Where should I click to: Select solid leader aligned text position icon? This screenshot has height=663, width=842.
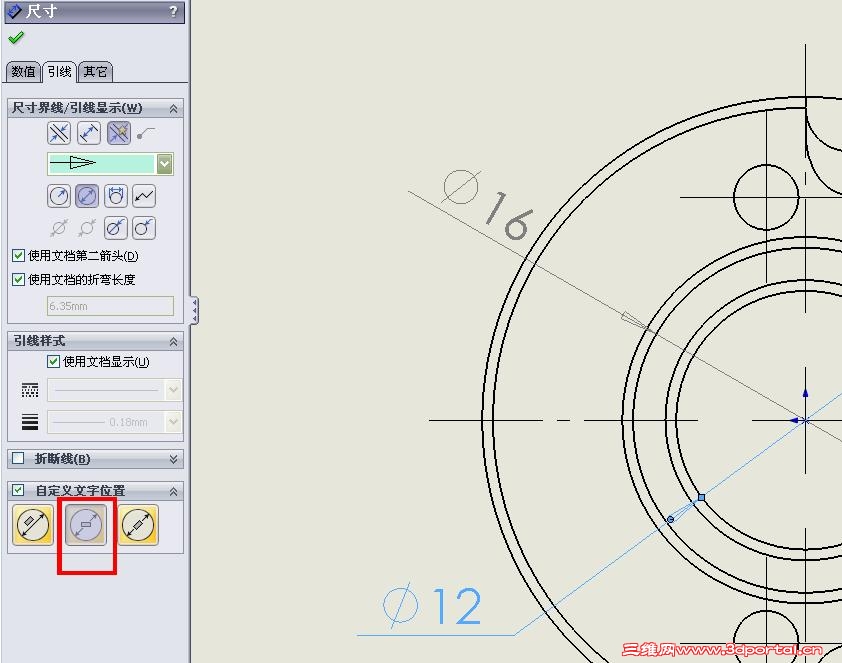(x=33, y=524)
